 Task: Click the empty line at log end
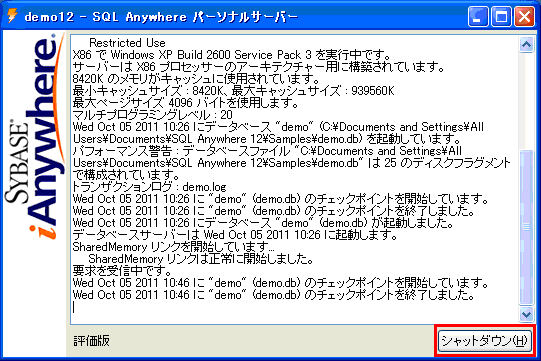(x=294, y=307)
